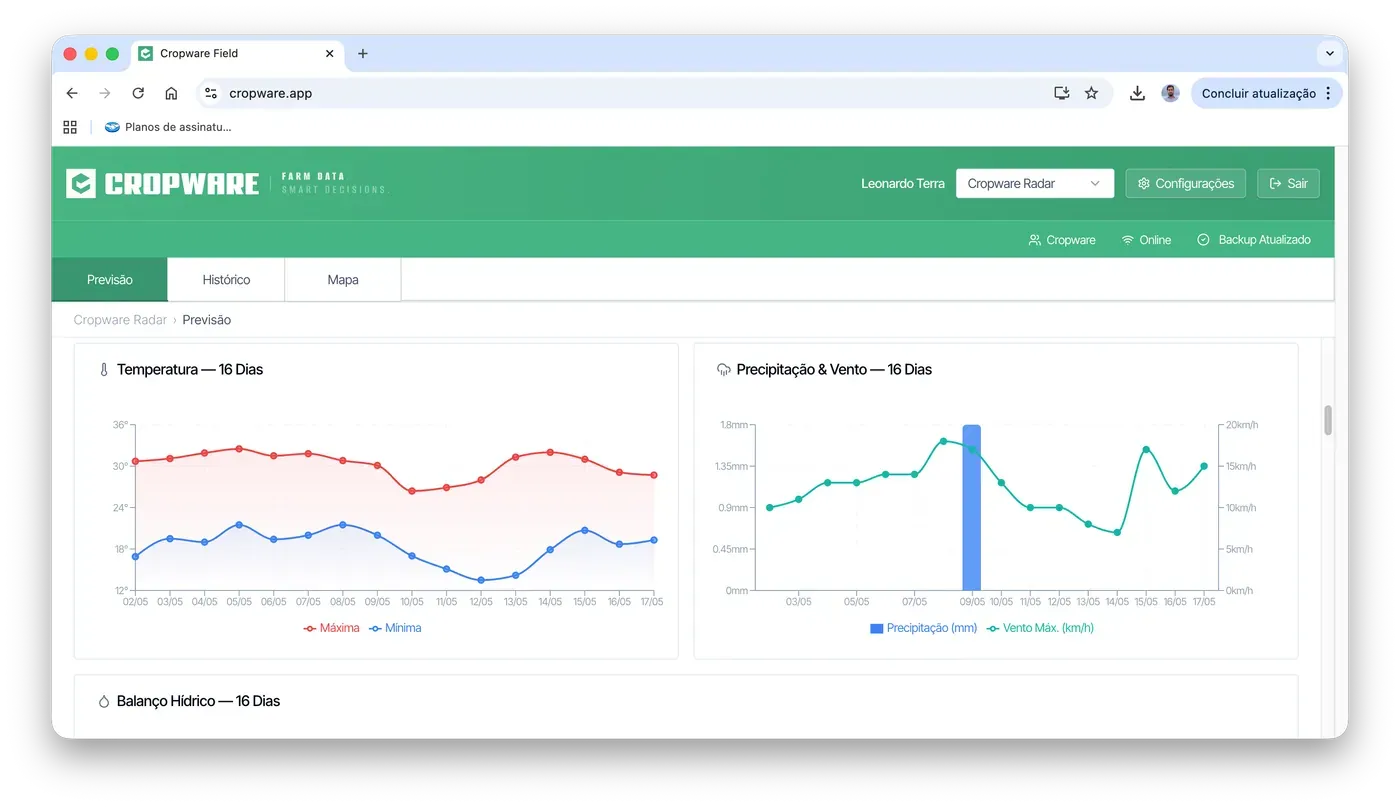Select the Cropware Field browser tab
Viewport: 1400px width, 807px height.
tap(237, 54)
